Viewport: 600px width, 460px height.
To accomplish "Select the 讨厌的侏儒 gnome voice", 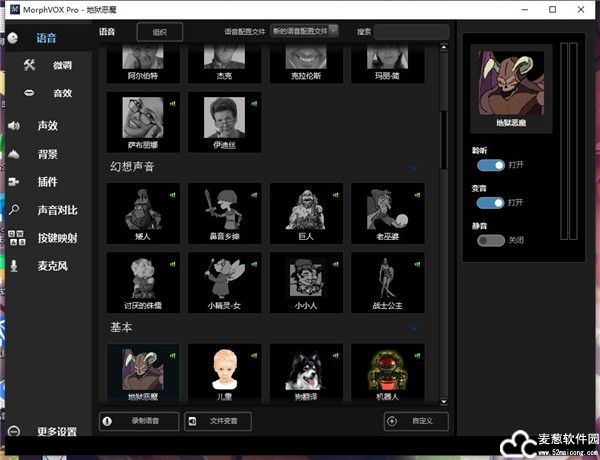I will [x=143, y=282].
